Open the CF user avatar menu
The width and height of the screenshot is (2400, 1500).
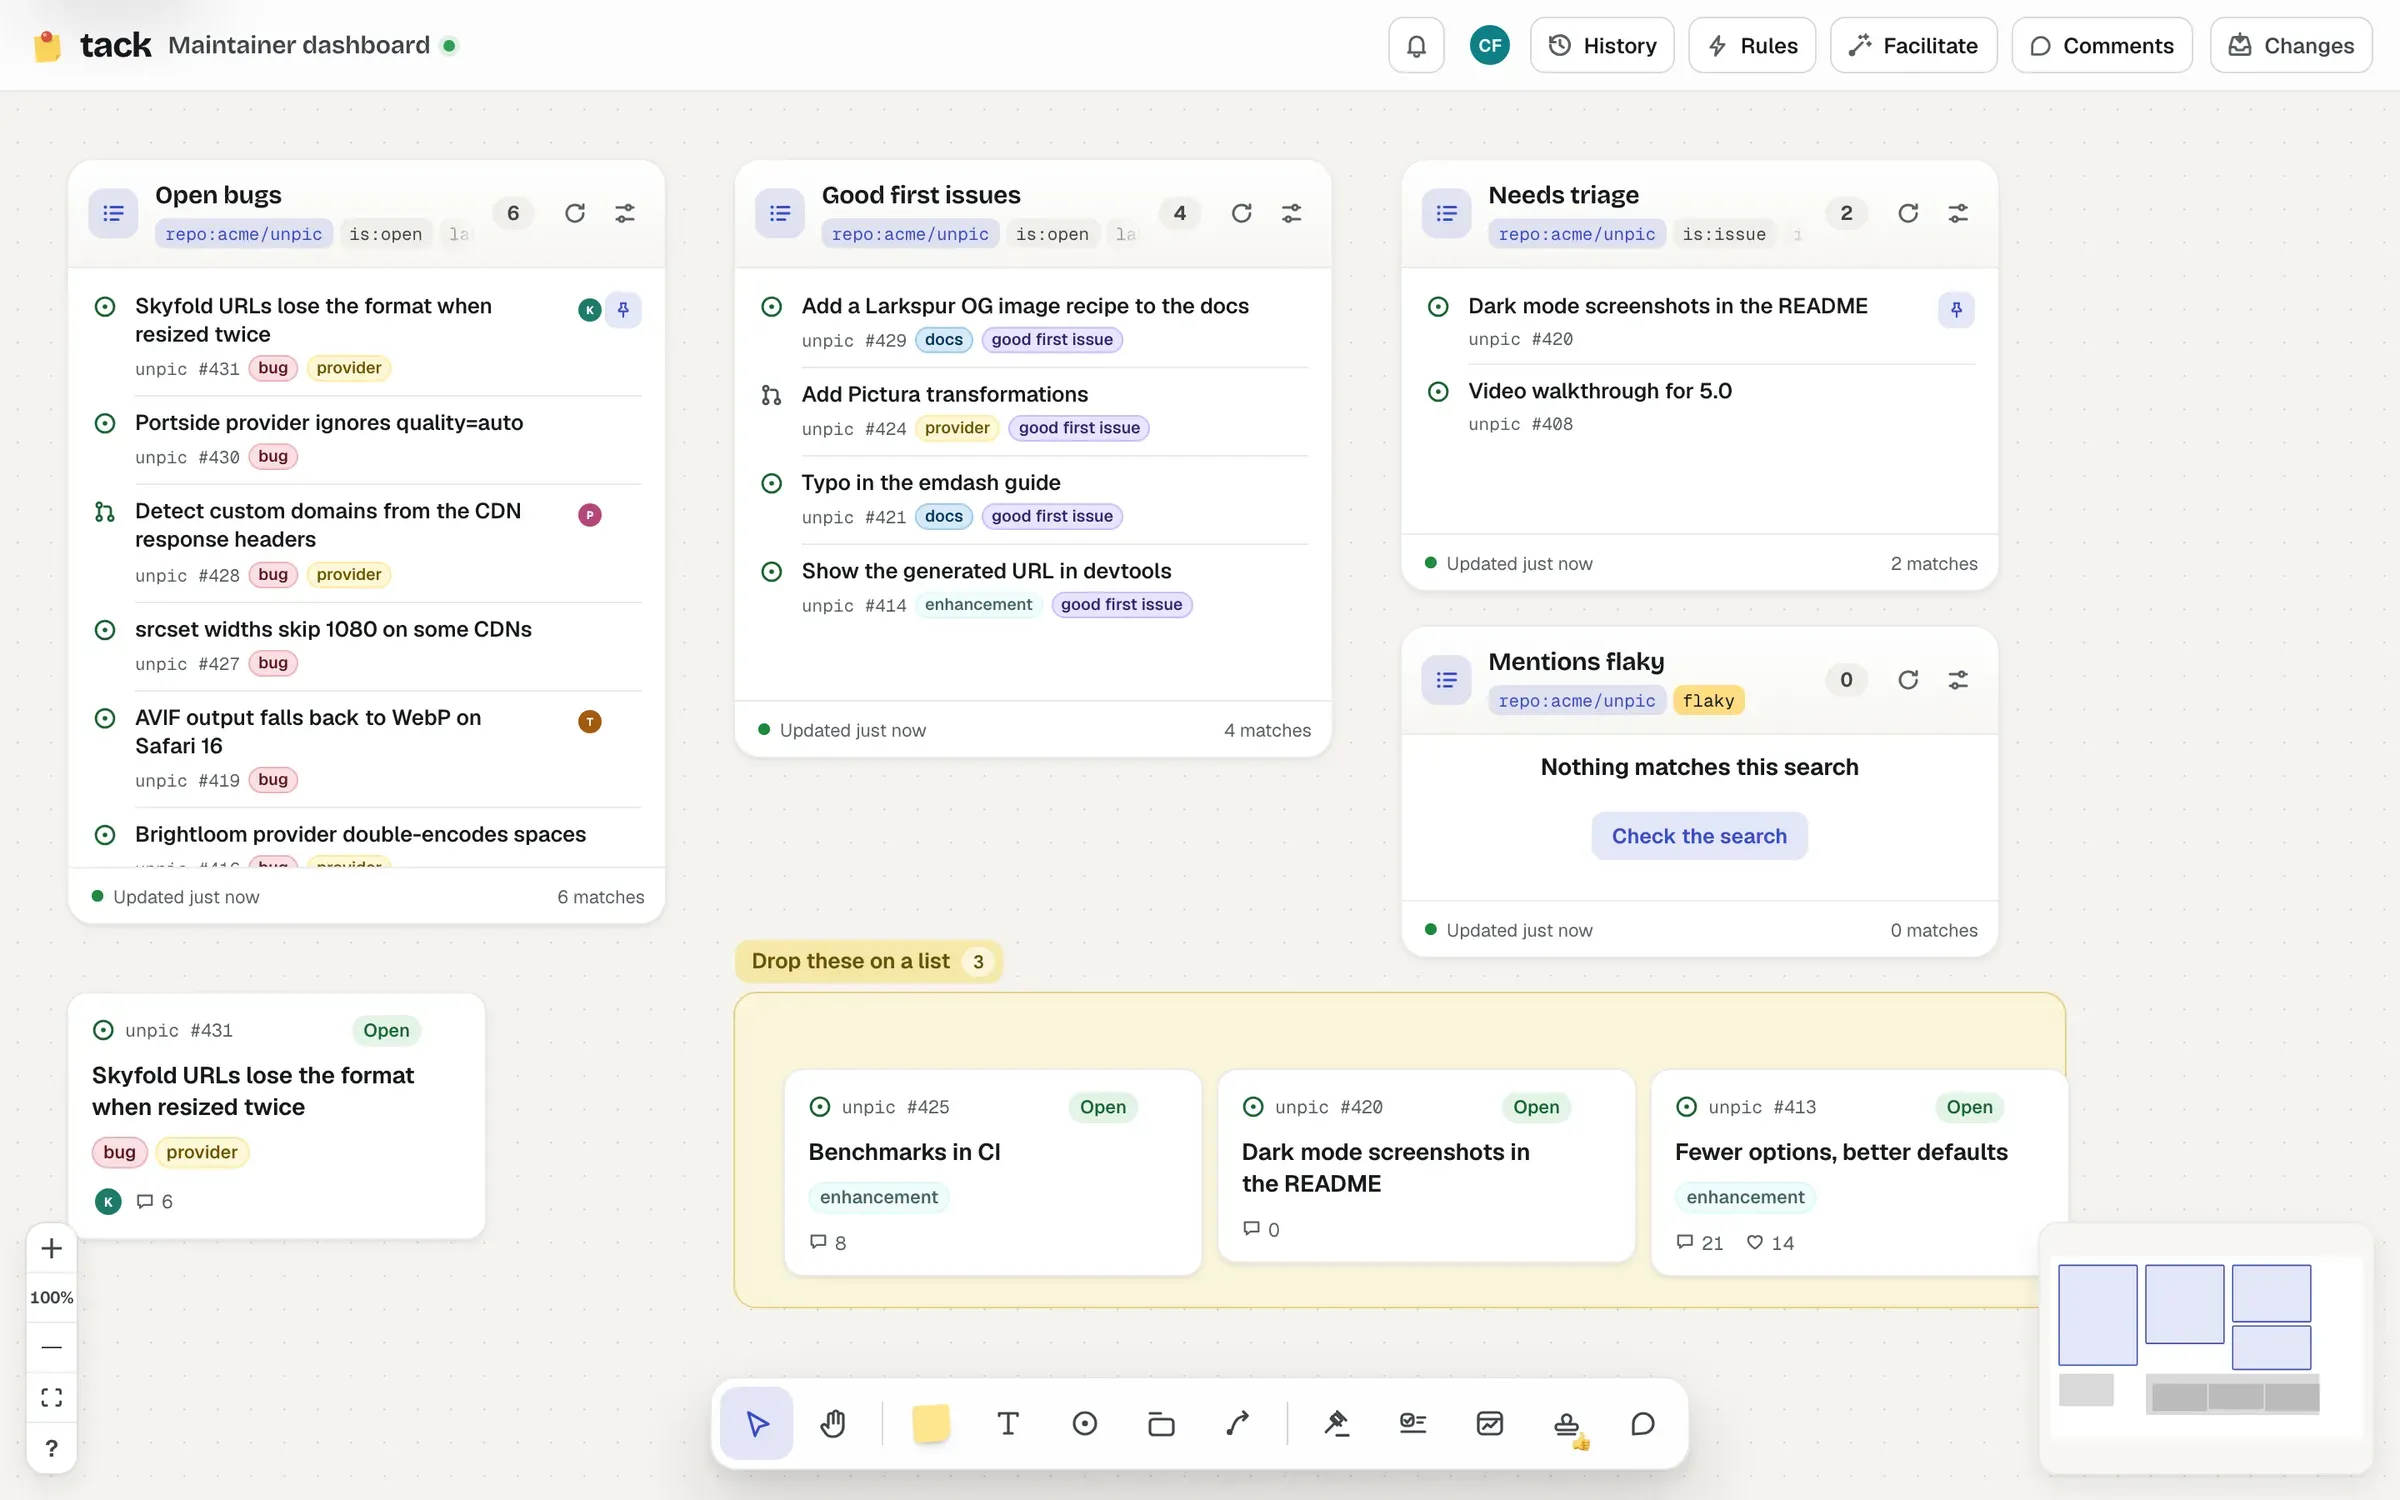(1490, 45)
